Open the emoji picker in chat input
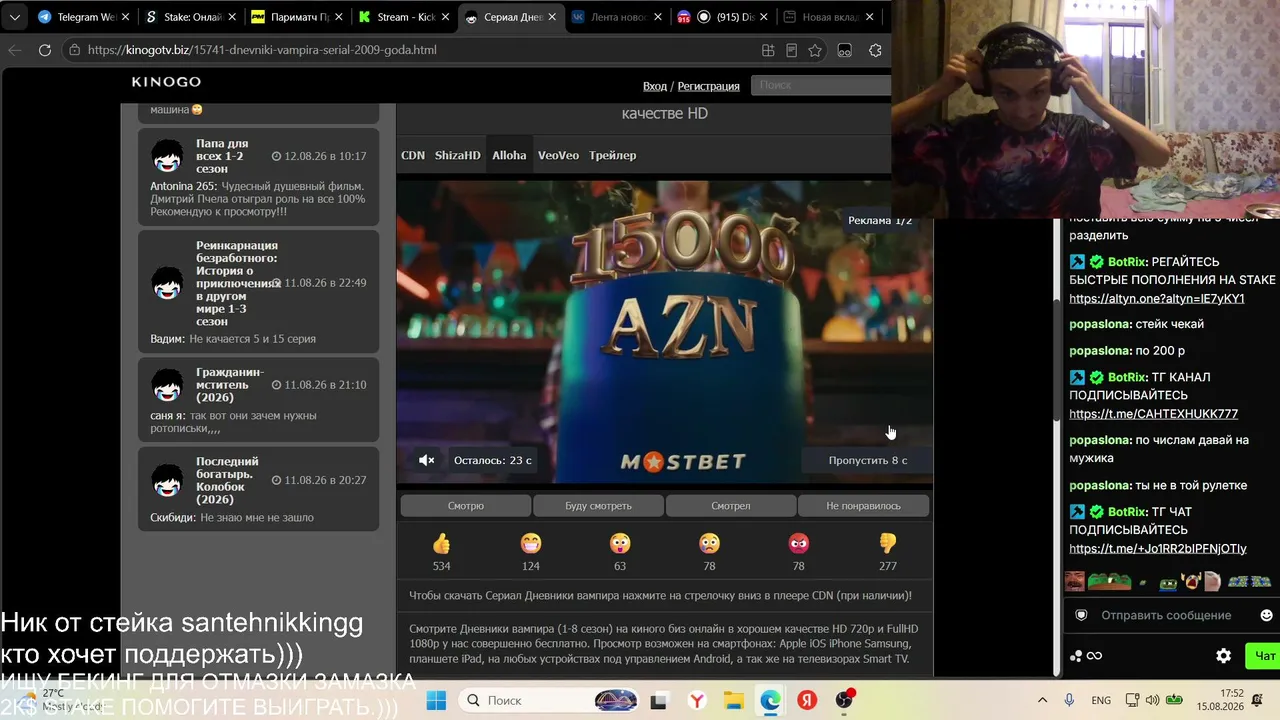Viewport: 1280px width, 720px height. (1266, 615)
